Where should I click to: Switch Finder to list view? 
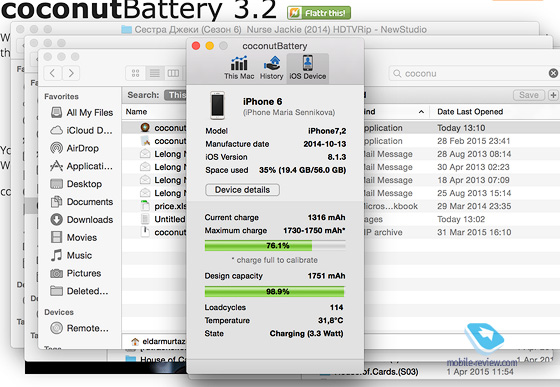(x=155, y=74)
